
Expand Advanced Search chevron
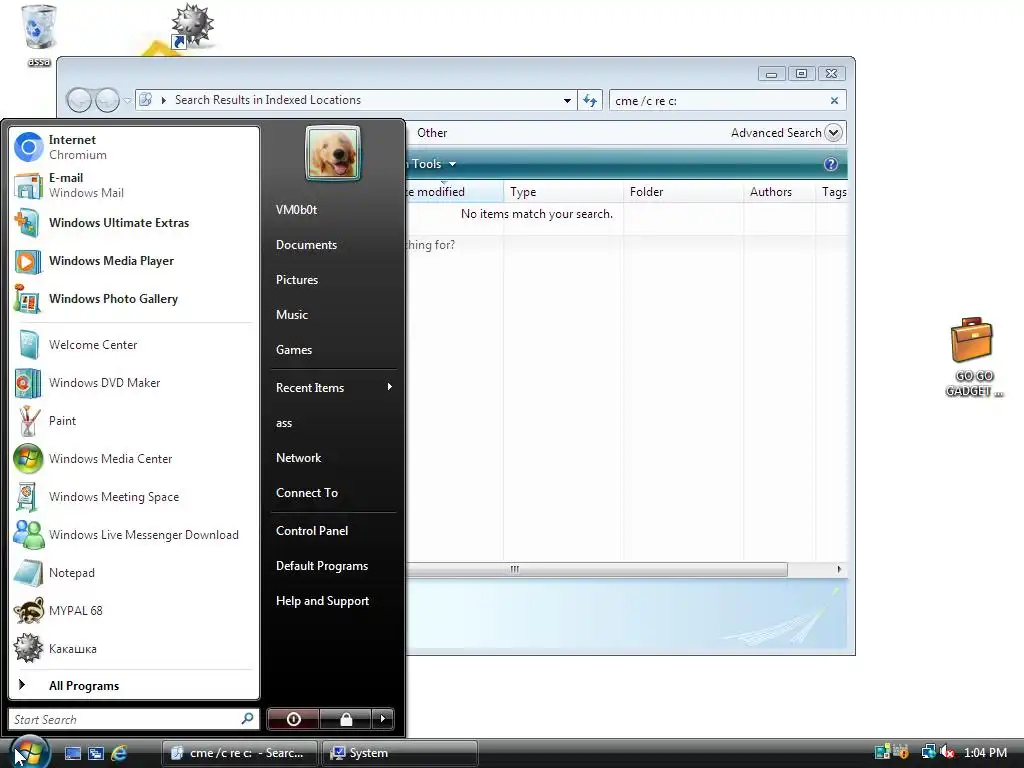833,133
